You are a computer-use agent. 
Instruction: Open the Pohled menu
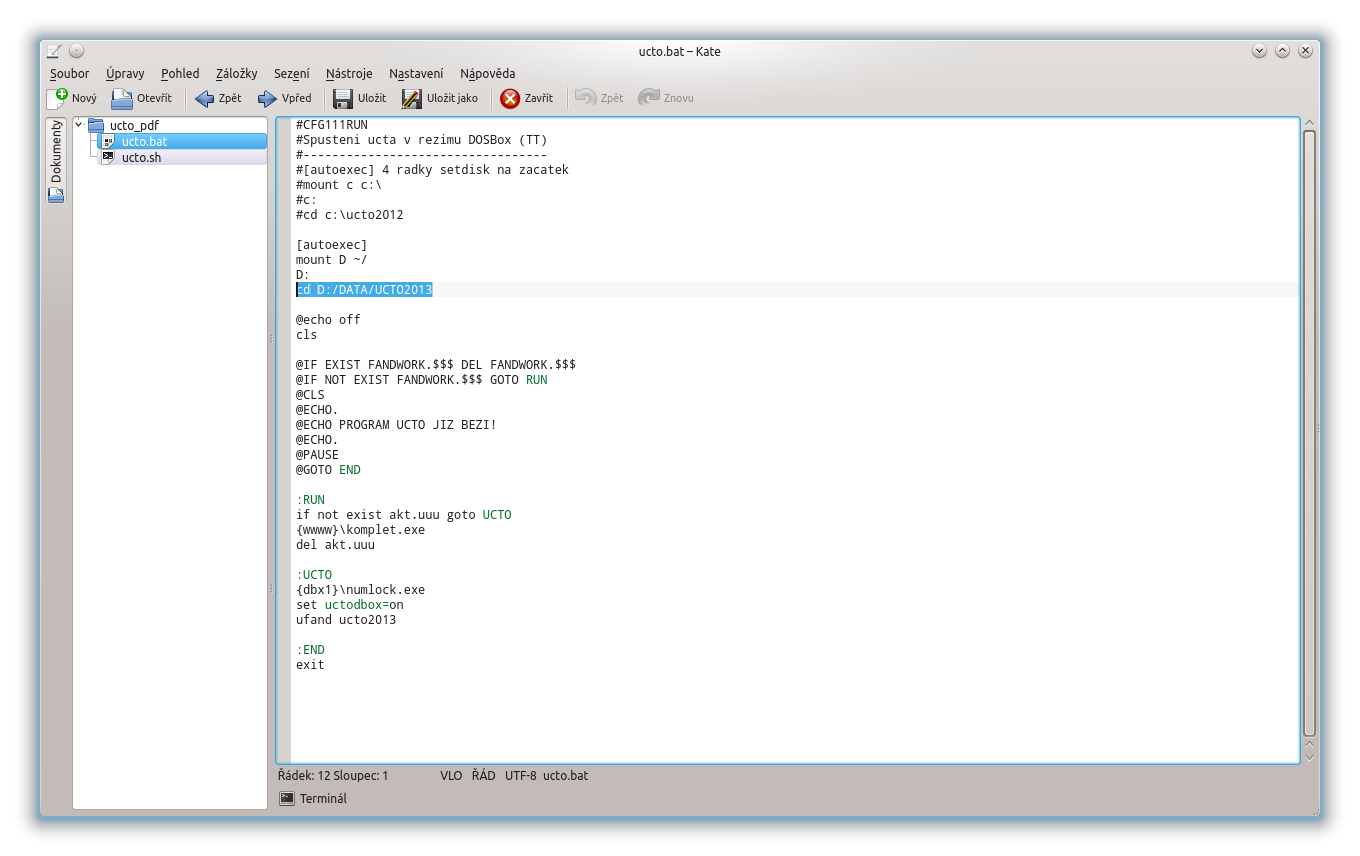point(180,73)
